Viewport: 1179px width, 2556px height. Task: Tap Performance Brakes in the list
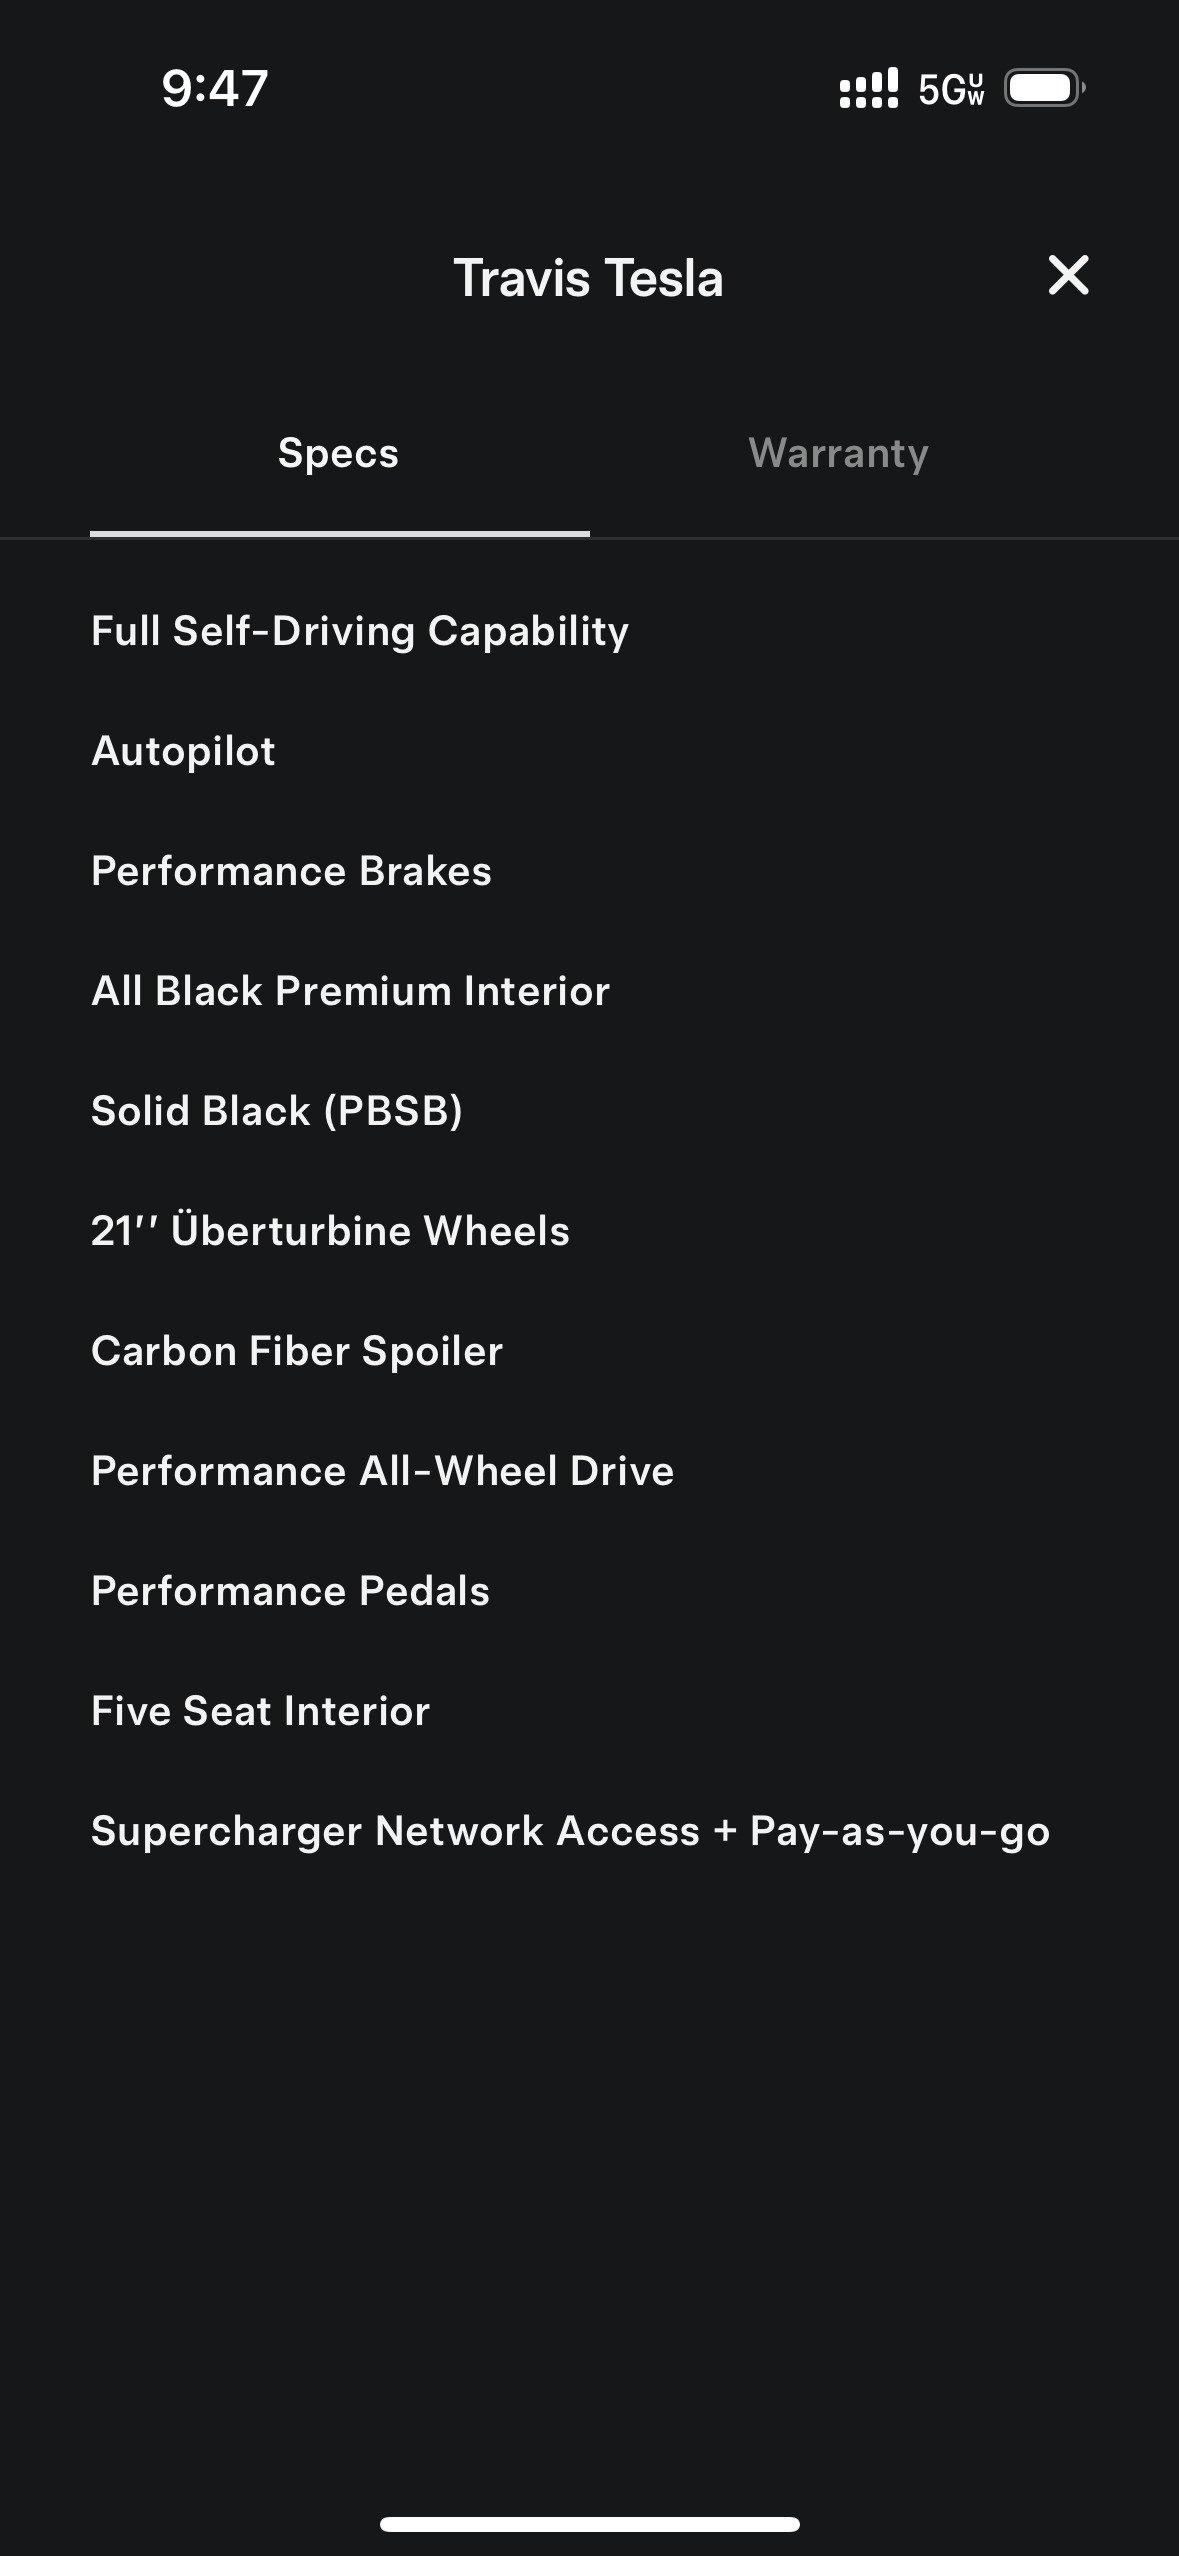[x=291, y=871]
